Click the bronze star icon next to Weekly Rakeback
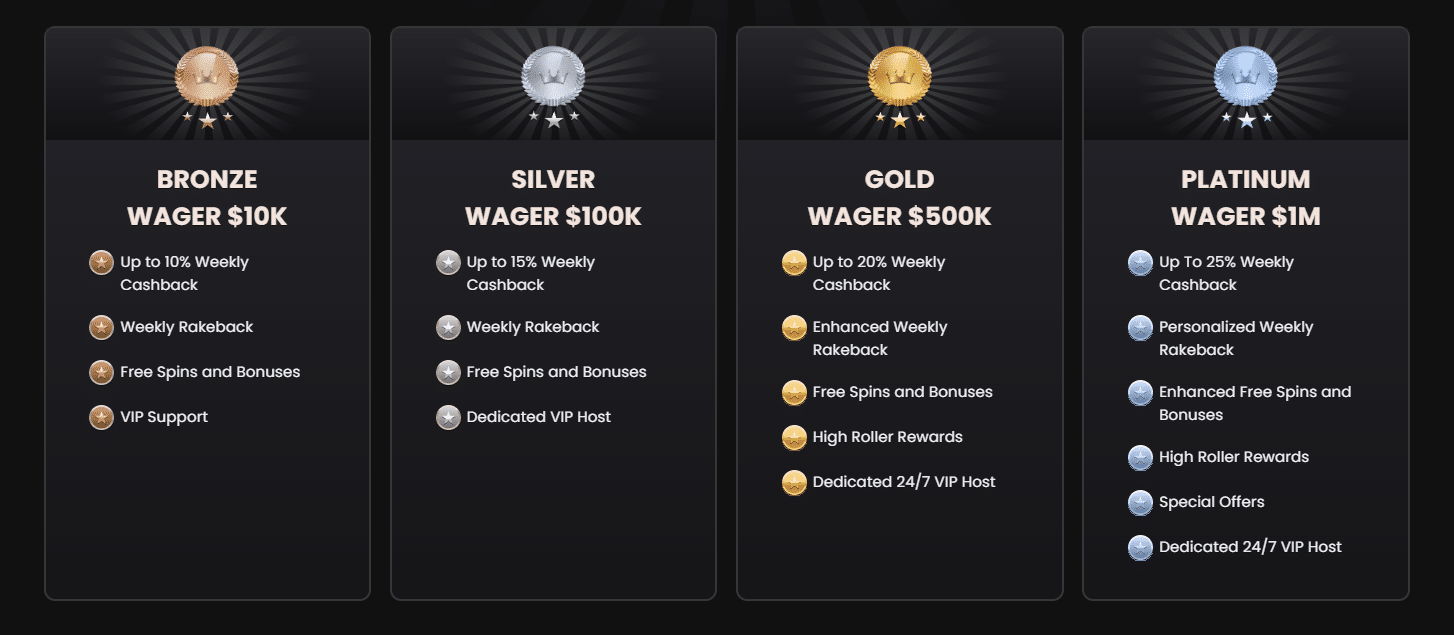The width and height of the screenshot is (1454, 635). [101, 327]
